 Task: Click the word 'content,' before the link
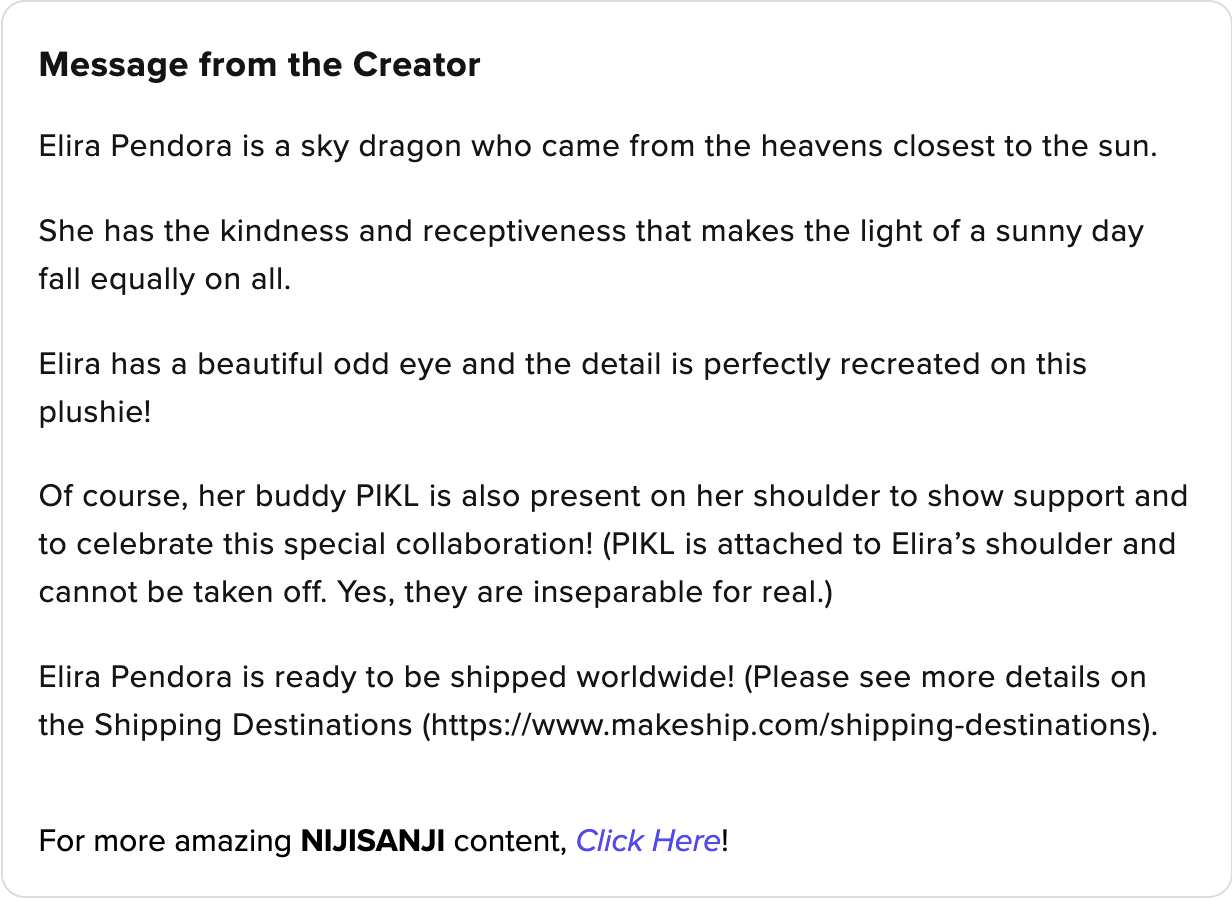[510, 841]
